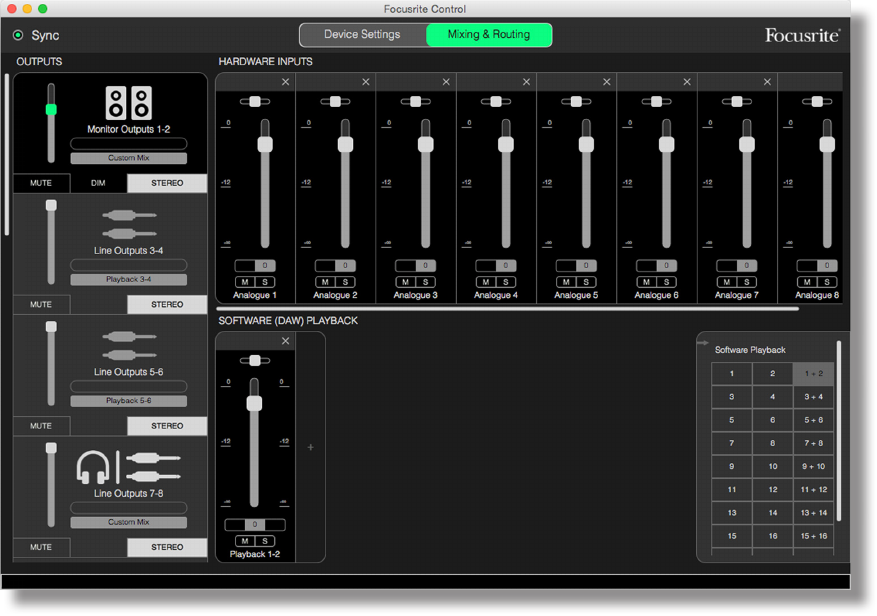
Task: Select software playback pair 3 + 4
Action: tap(813, 397)
